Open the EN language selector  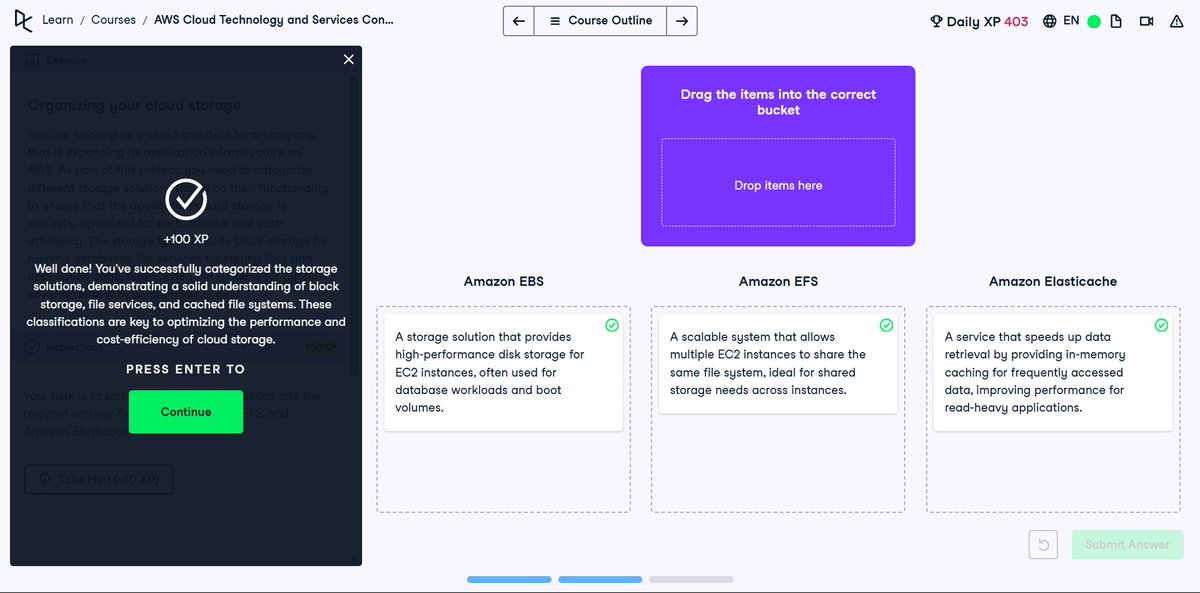click(1061, 21)
